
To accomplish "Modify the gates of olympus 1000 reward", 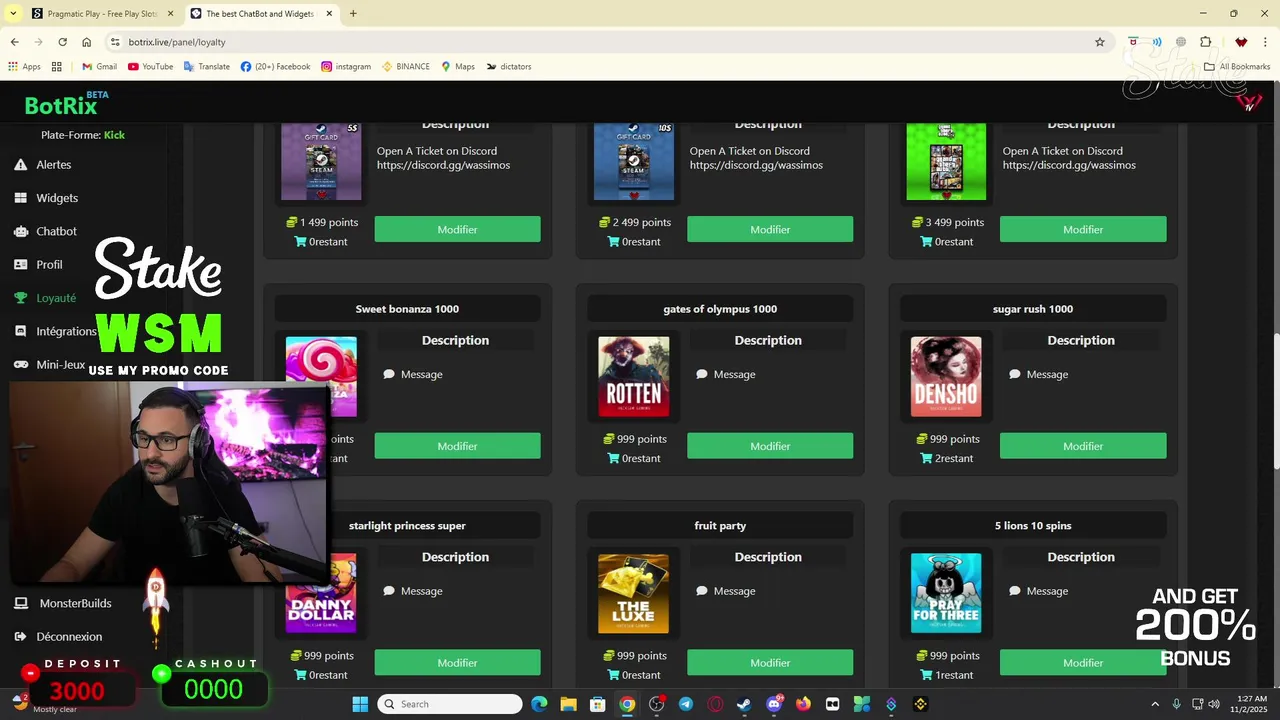I will tap(770, 446).
